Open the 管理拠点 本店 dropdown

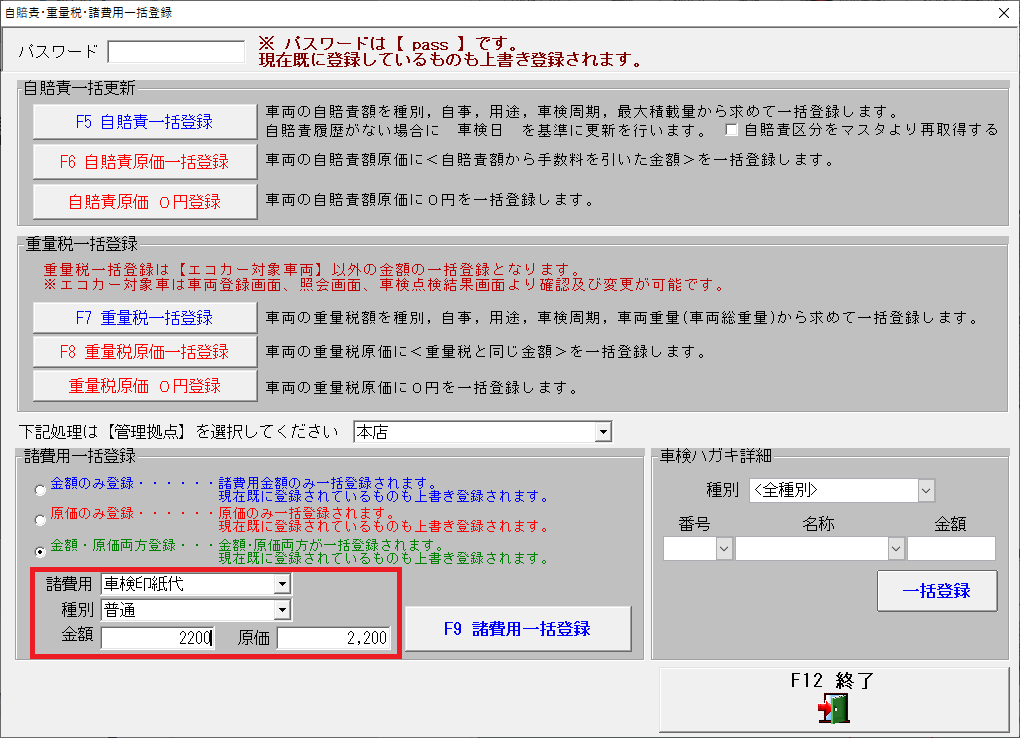click(602, 432)
